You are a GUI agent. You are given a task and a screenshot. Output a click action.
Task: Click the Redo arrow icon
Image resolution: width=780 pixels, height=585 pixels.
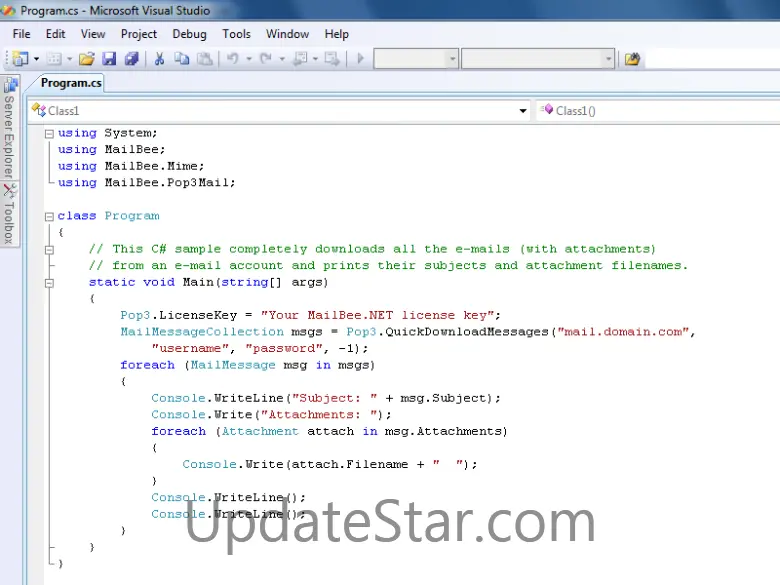tap(266, 59)
